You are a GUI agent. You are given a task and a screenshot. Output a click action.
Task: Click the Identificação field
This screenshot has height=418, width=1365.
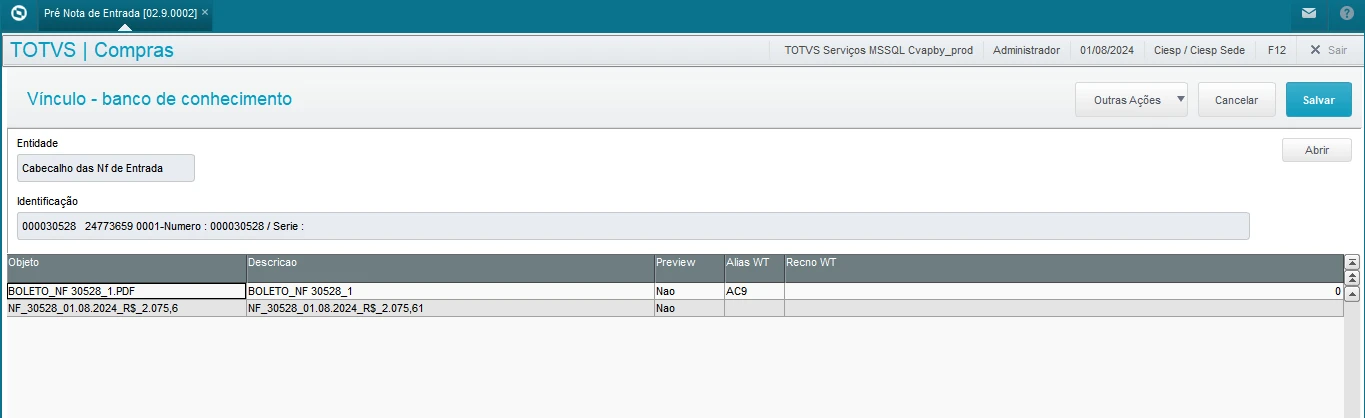(632, 226)
